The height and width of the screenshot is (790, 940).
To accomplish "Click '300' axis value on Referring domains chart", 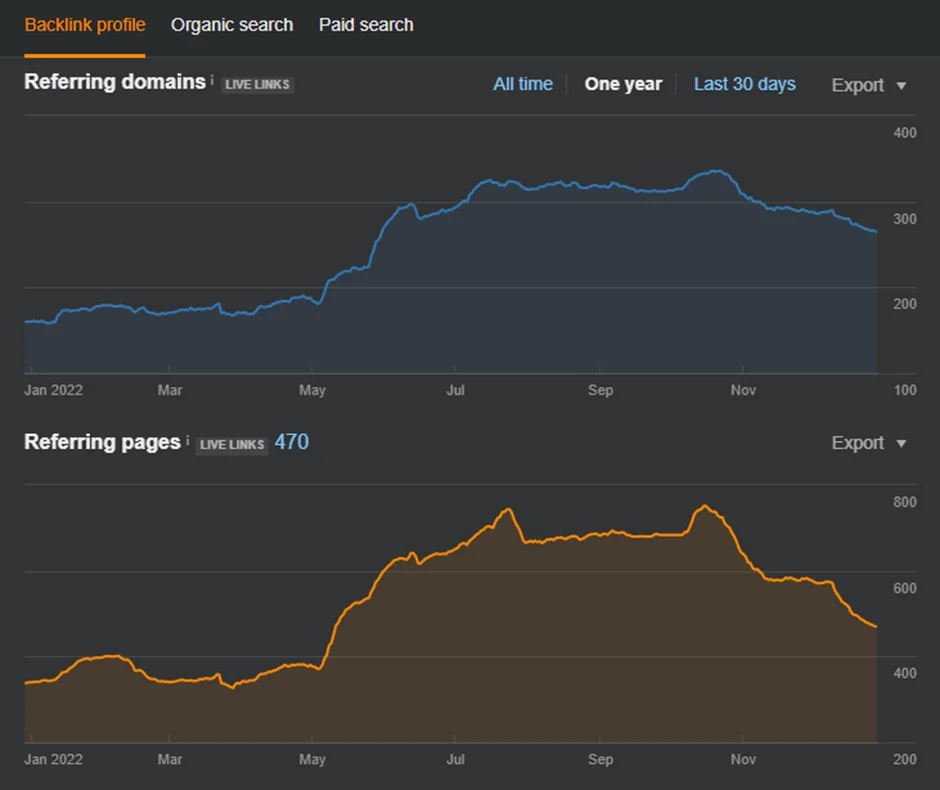I will click(905, 219).
